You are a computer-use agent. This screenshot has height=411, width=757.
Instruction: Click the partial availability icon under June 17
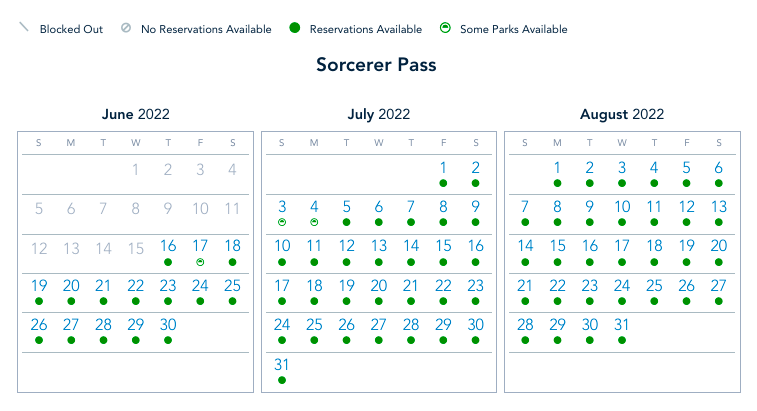[x=200, y=261]
